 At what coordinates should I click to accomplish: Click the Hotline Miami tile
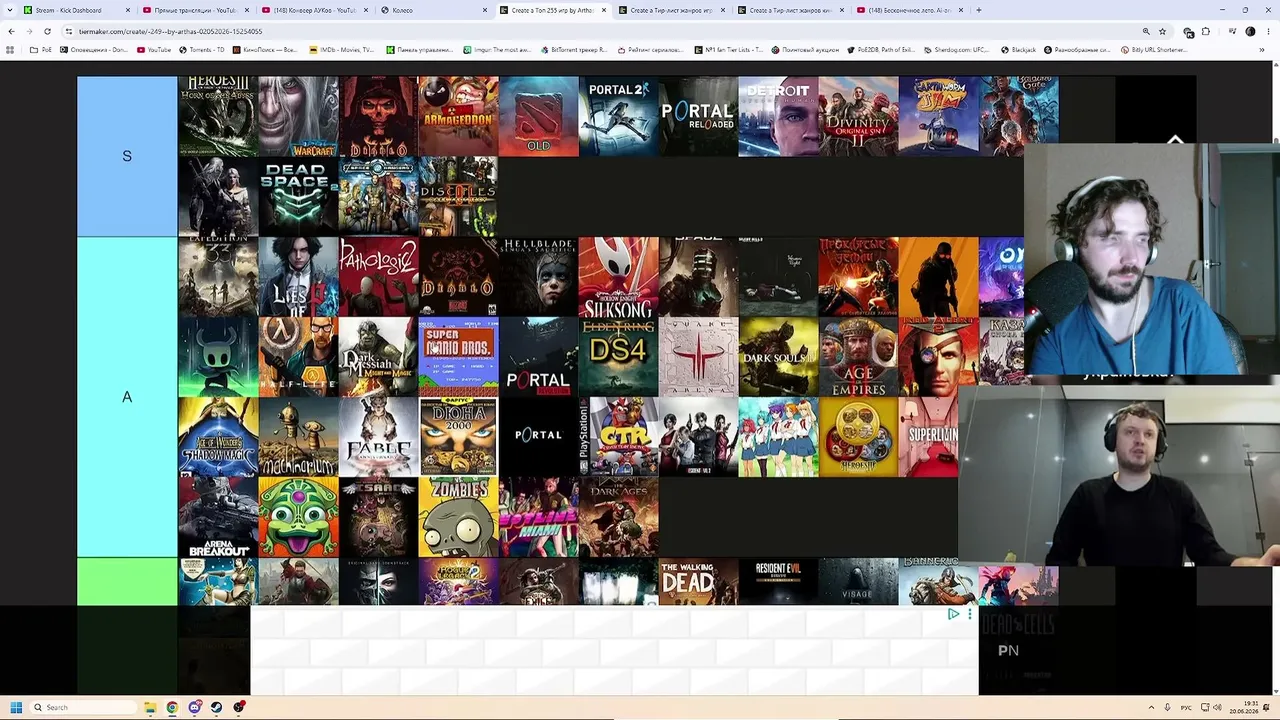(538, 517)
